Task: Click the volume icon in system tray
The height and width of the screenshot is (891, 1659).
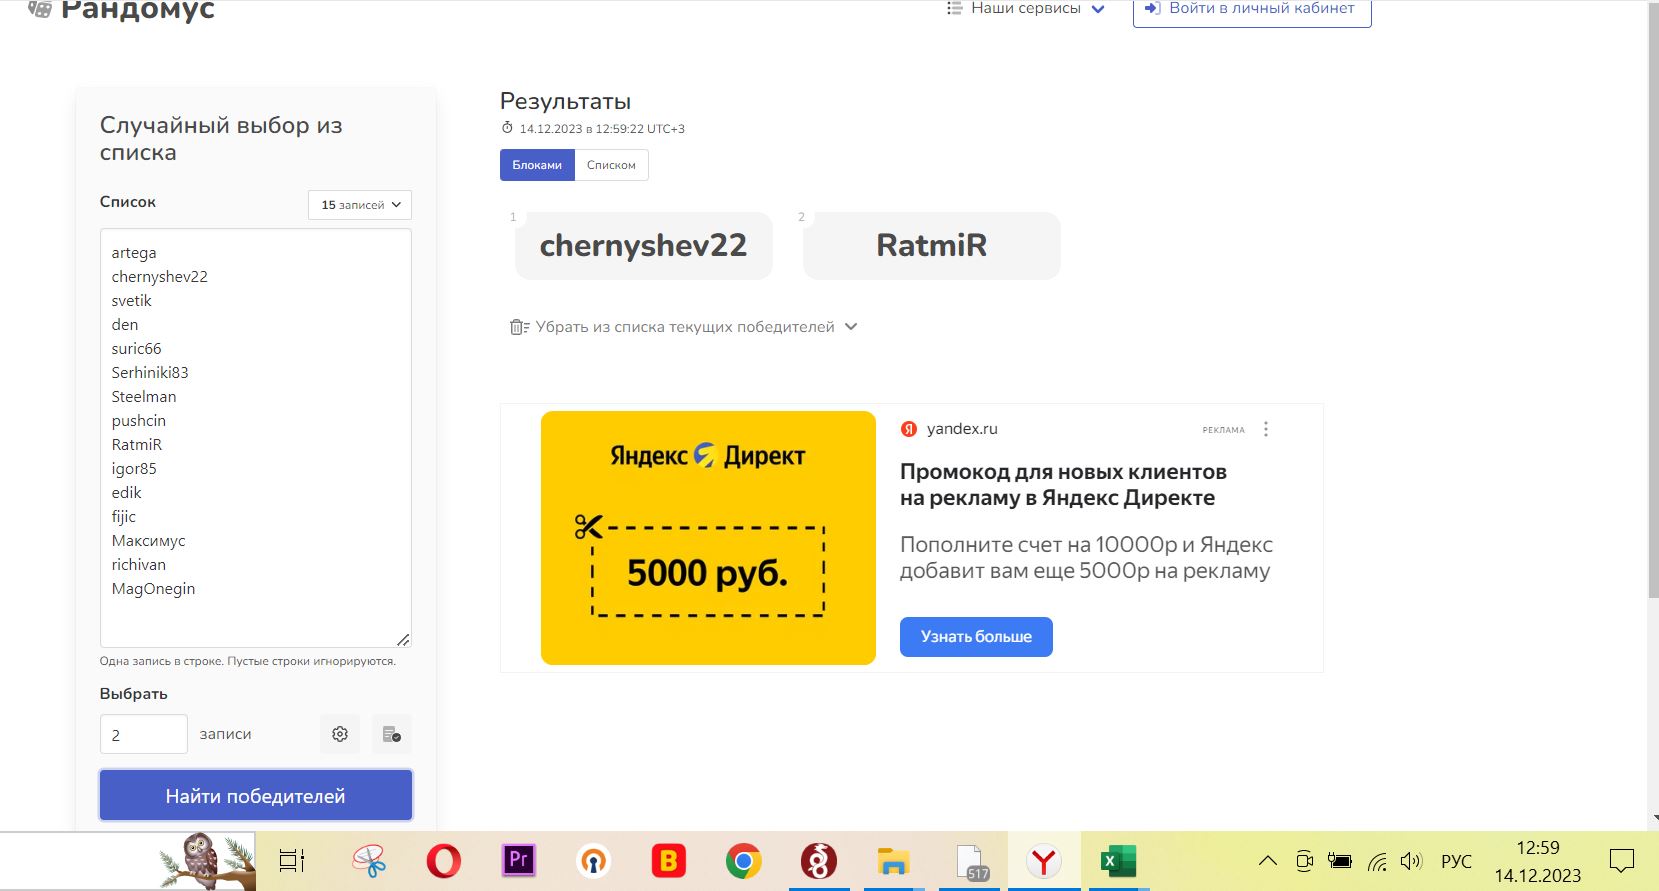Action: [1411, 861]
